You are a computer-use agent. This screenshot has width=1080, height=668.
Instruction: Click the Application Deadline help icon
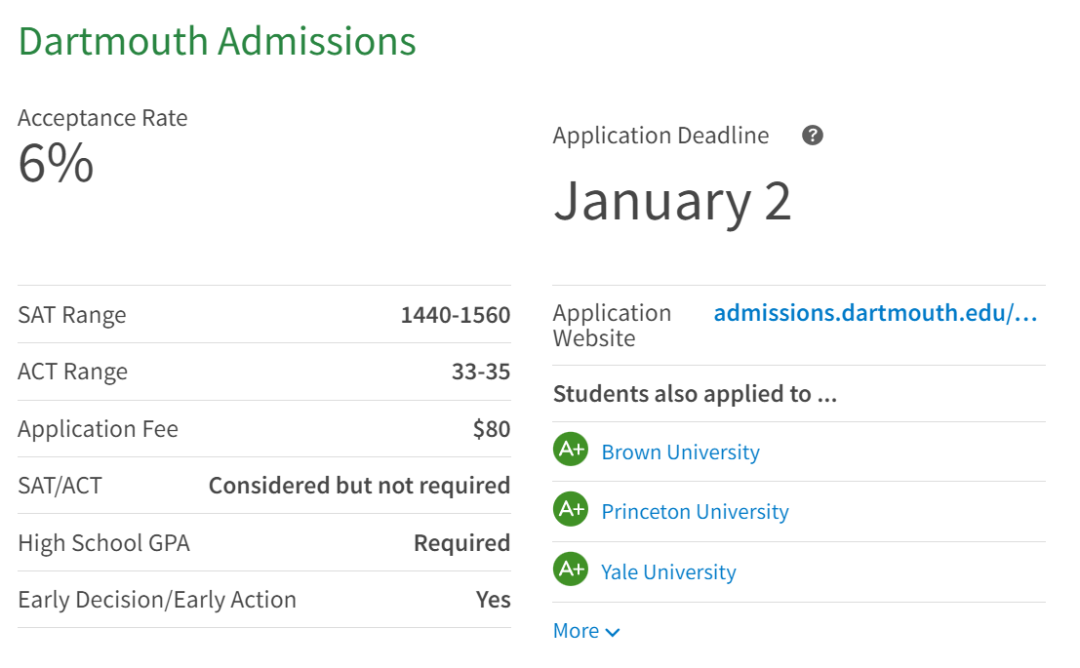coord(813,136)
